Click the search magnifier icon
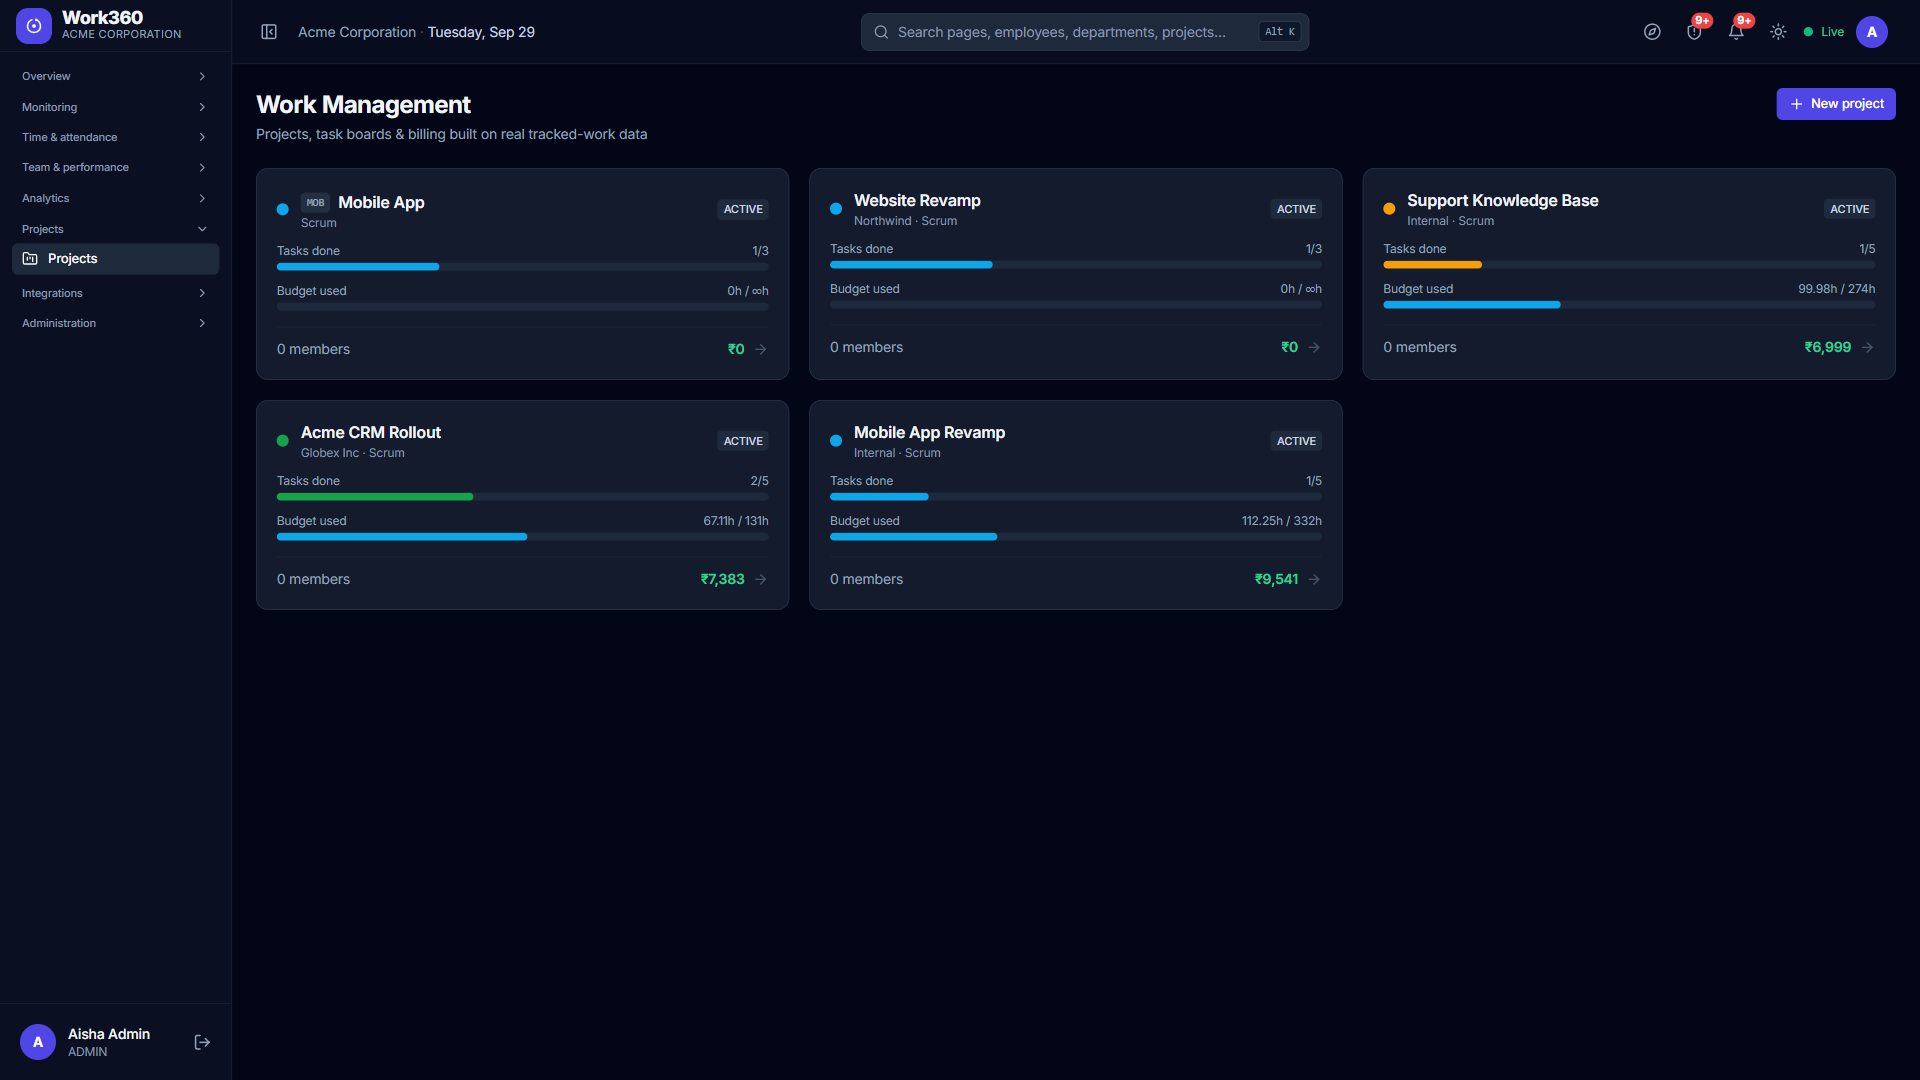Viewport: 1920px width, 1080px height. click(881, 32)
